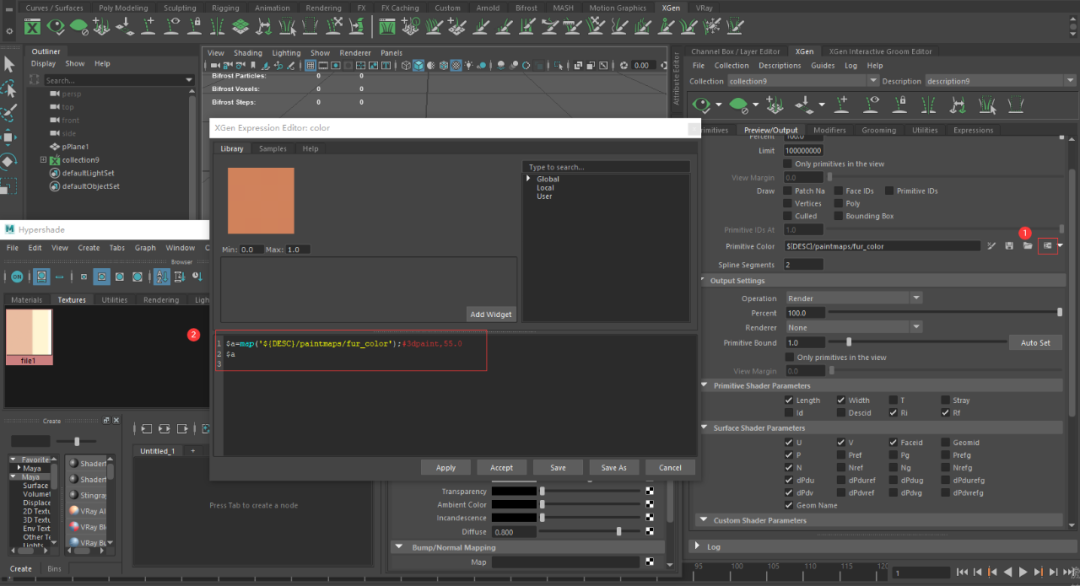Toggle the Geom Name checkbox
Image resolution: width=1080 pixels, height=586 pixels.
(789, 505)
